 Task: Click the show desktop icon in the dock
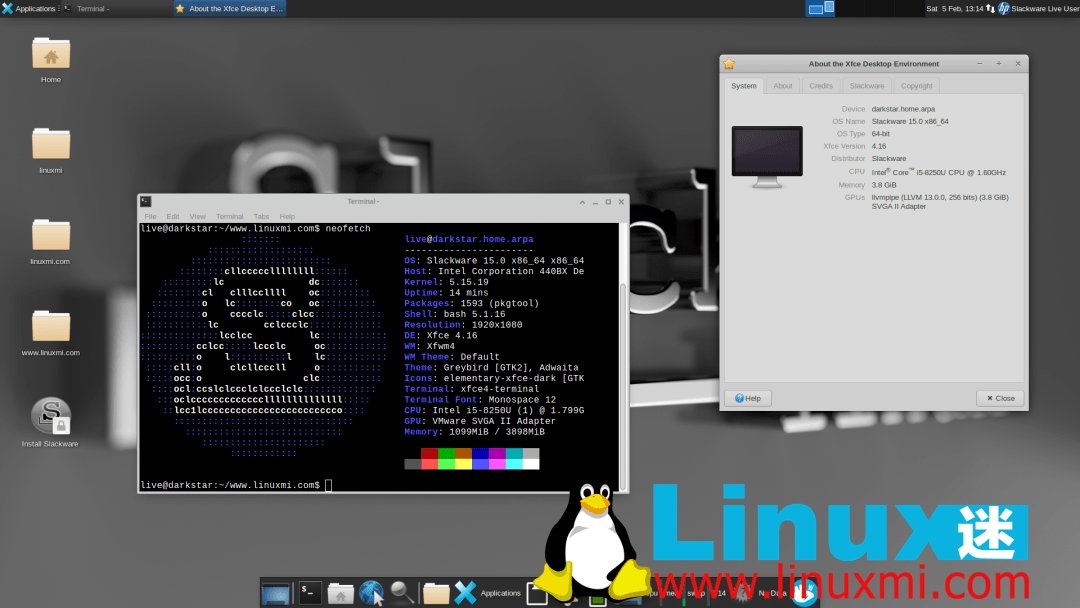click(275, 592)
